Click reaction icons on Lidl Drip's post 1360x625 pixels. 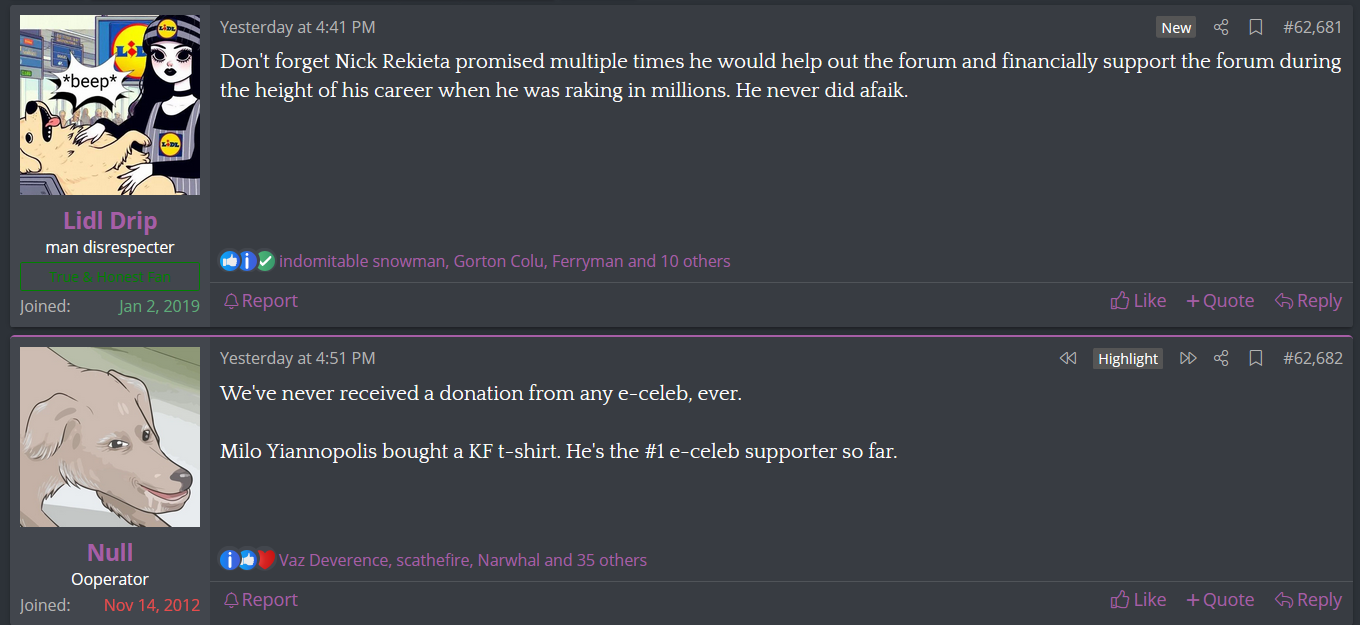(247, 261)
